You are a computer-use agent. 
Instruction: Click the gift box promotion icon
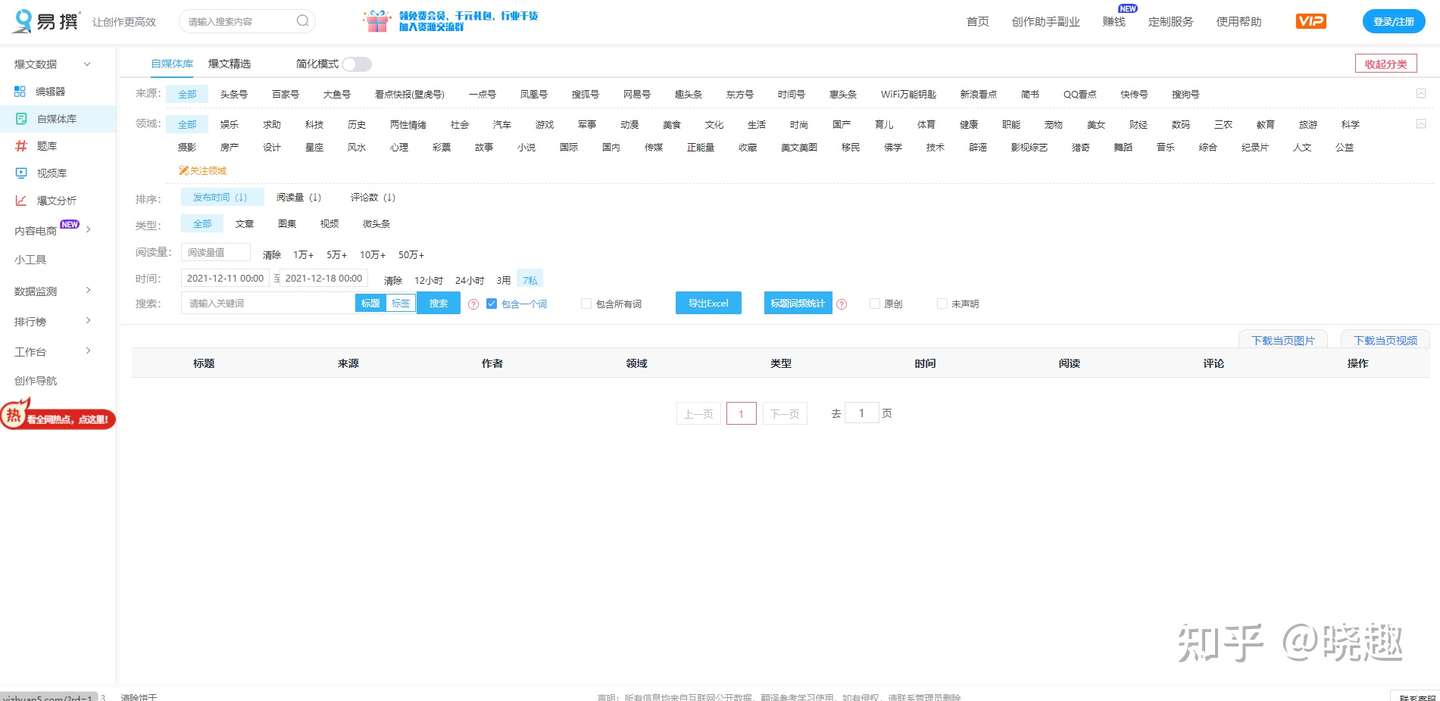tap(377, 21)
